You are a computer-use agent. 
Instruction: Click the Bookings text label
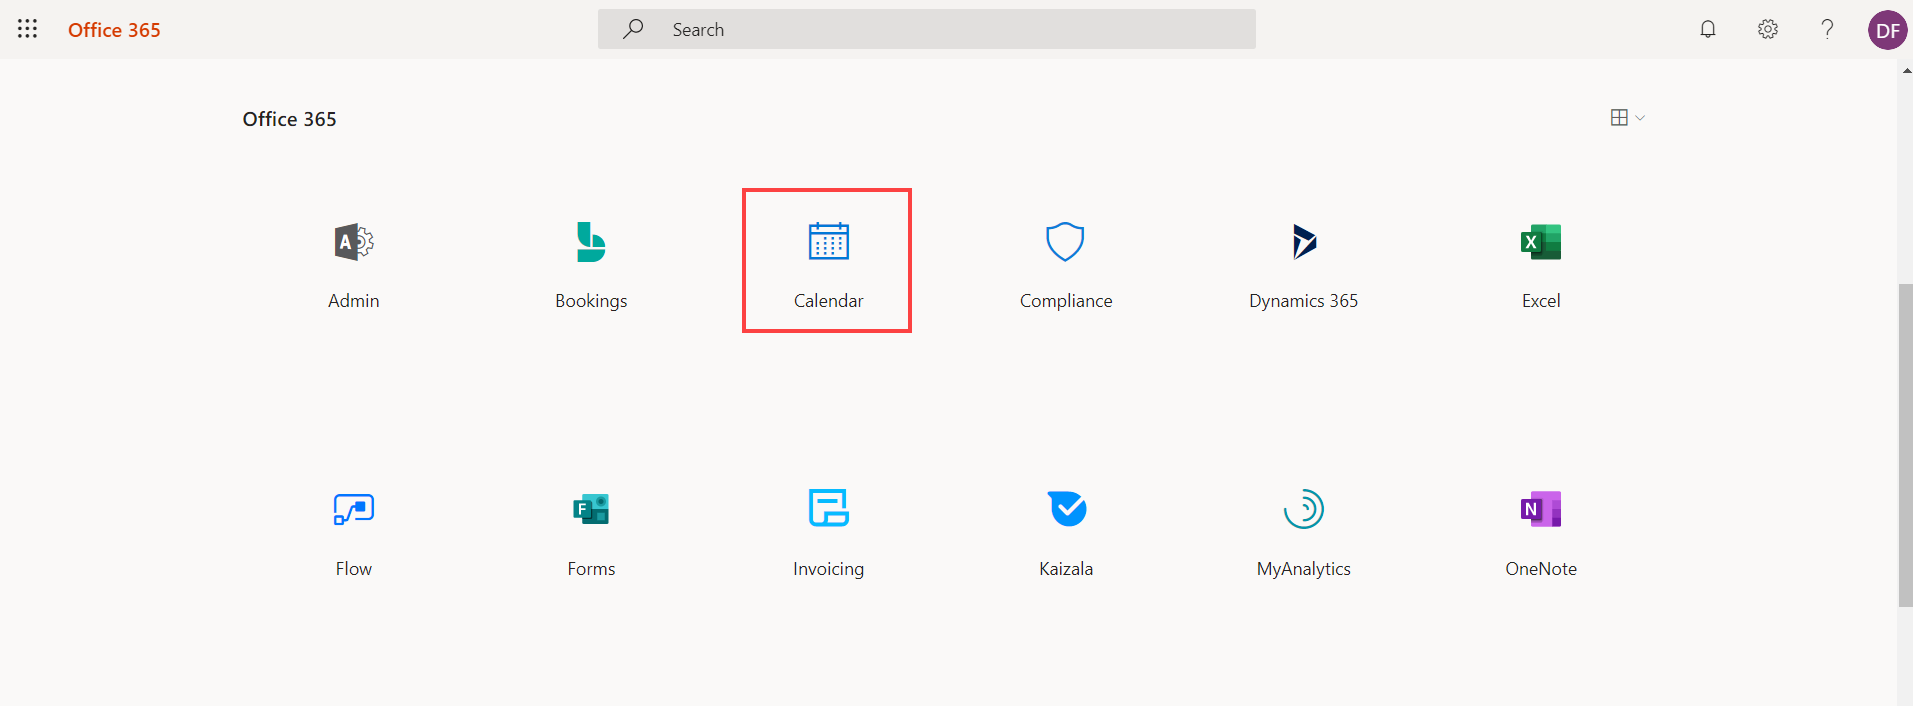(x=591, y=301)
